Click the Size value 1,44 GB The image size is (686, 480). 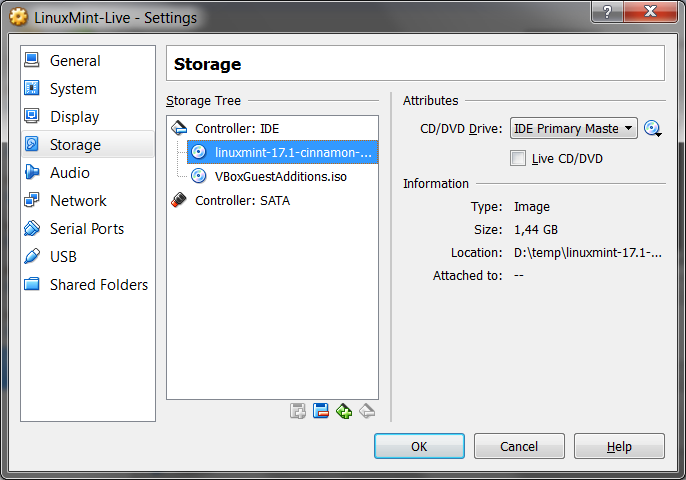tap(536, 230)
